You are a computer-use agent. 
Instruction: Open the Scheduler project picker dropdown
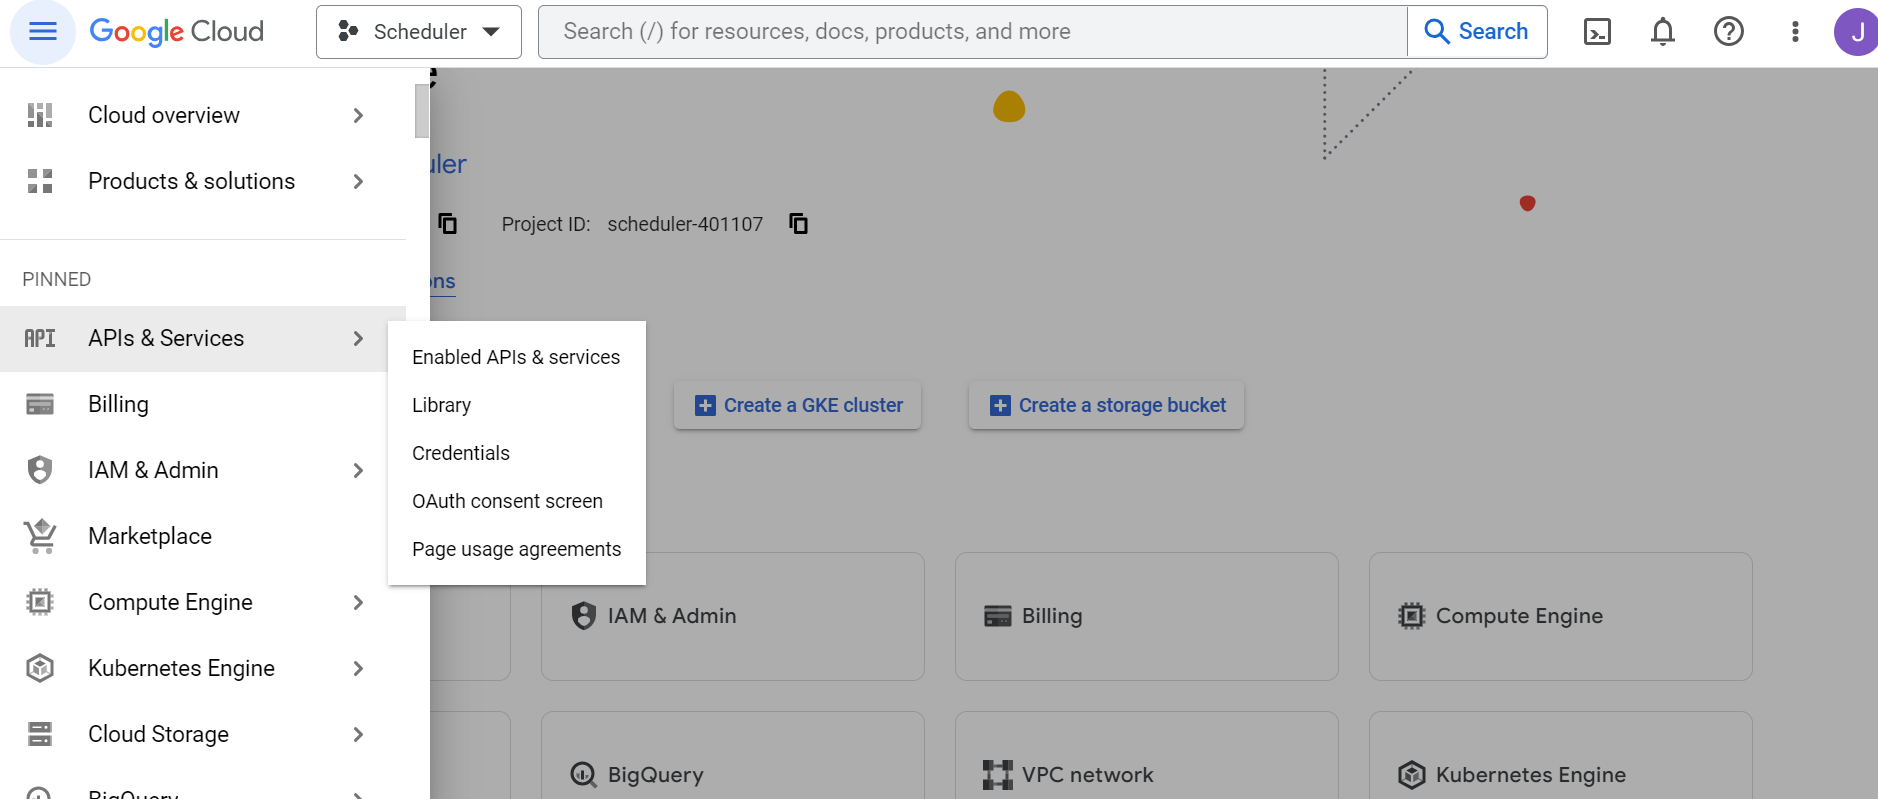(418, 32)
